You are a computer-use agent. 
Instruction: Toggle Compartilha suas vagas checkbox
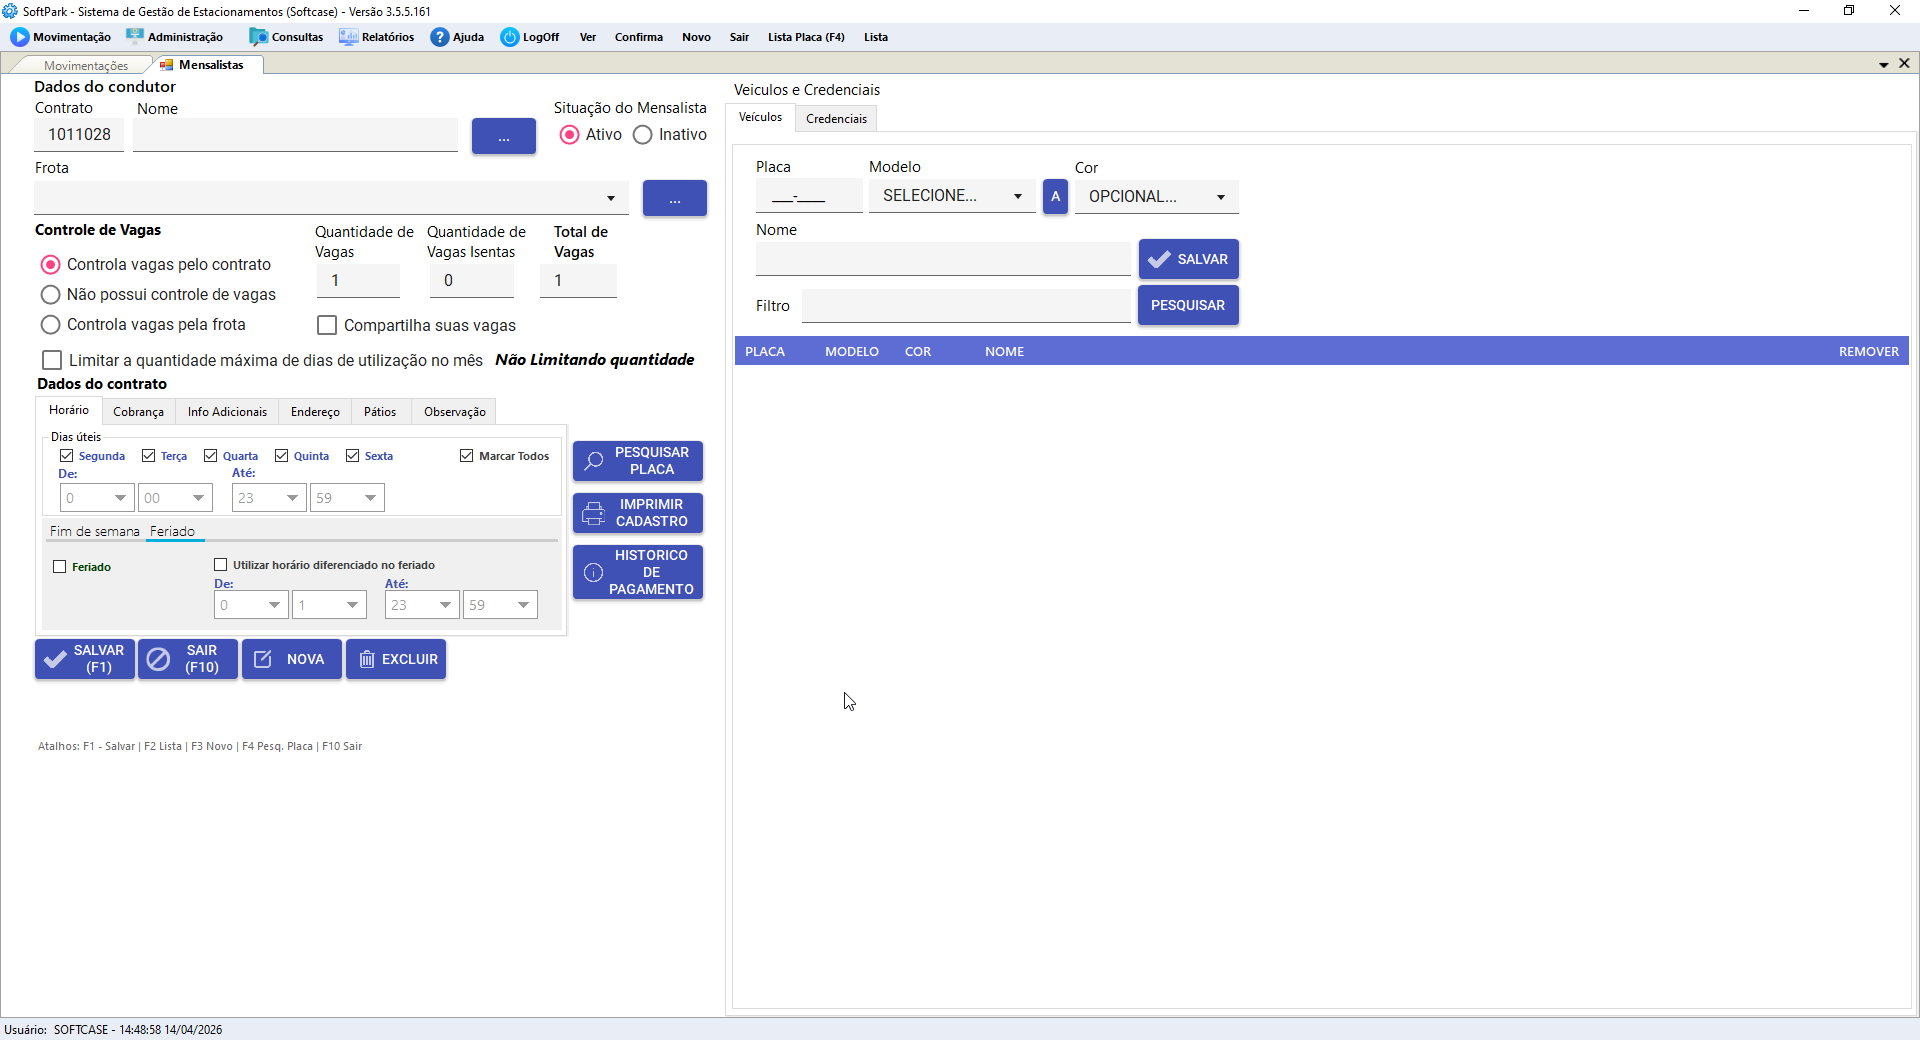[327, 325]
